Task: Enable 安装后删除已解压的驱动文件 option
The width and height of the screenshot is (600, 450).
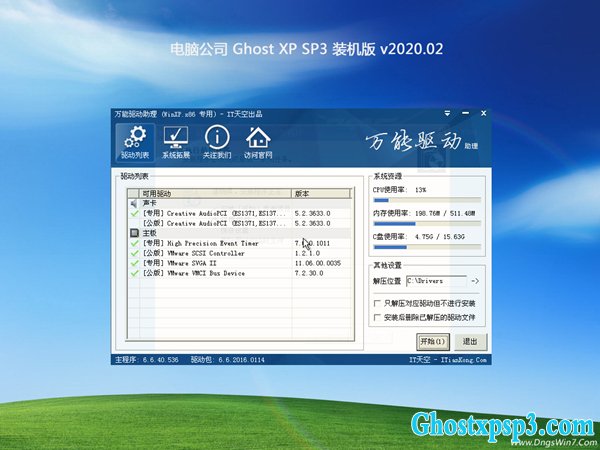Action: 377,317
